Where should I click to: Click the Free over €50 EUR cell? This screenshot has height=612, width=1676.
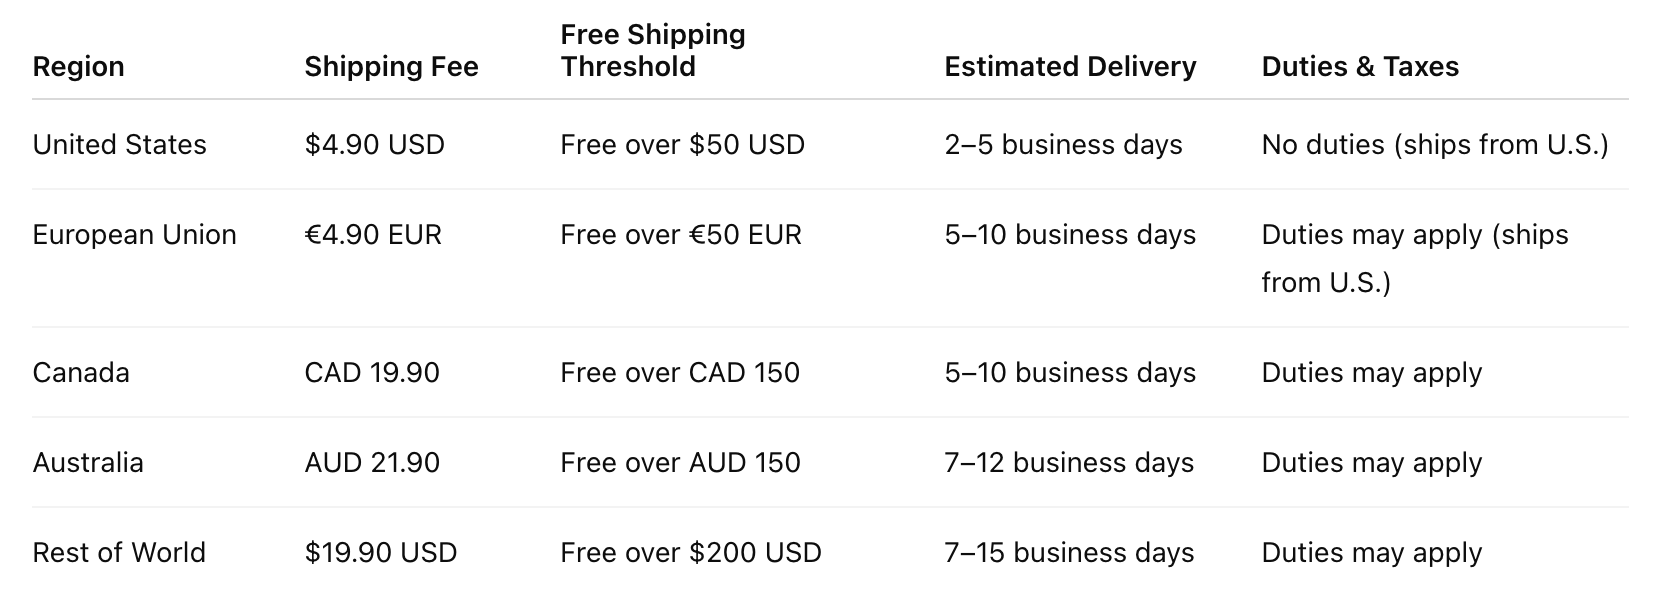coord(681,234)
